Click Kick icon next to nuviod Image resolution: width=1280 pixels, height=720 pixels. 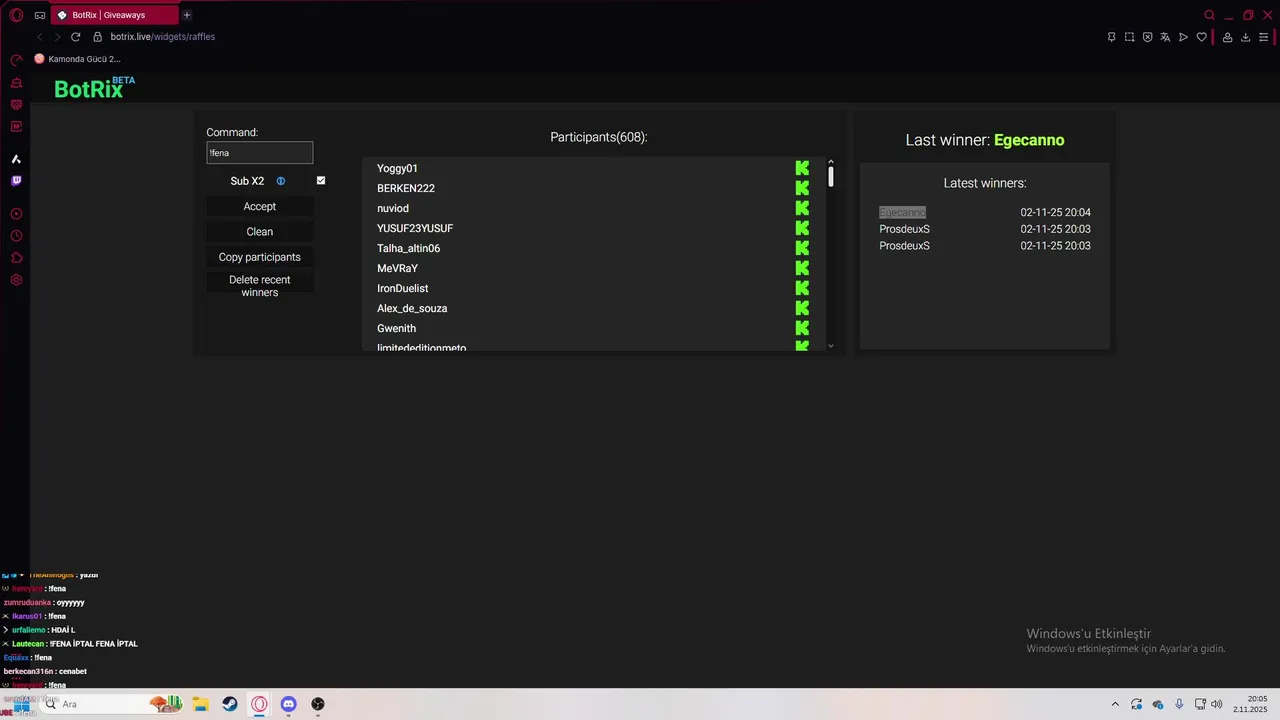[802, 208]
